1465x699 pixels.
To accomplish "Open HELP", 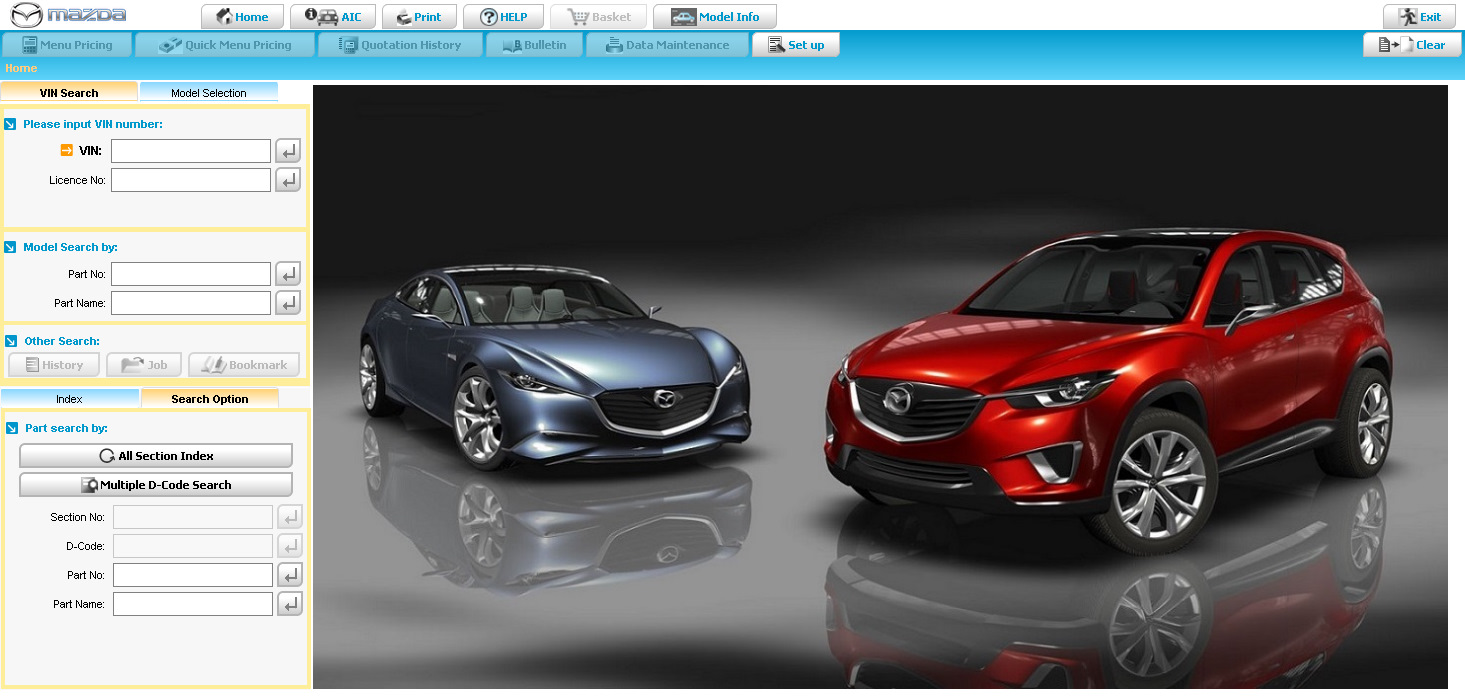I will [503, 17].
